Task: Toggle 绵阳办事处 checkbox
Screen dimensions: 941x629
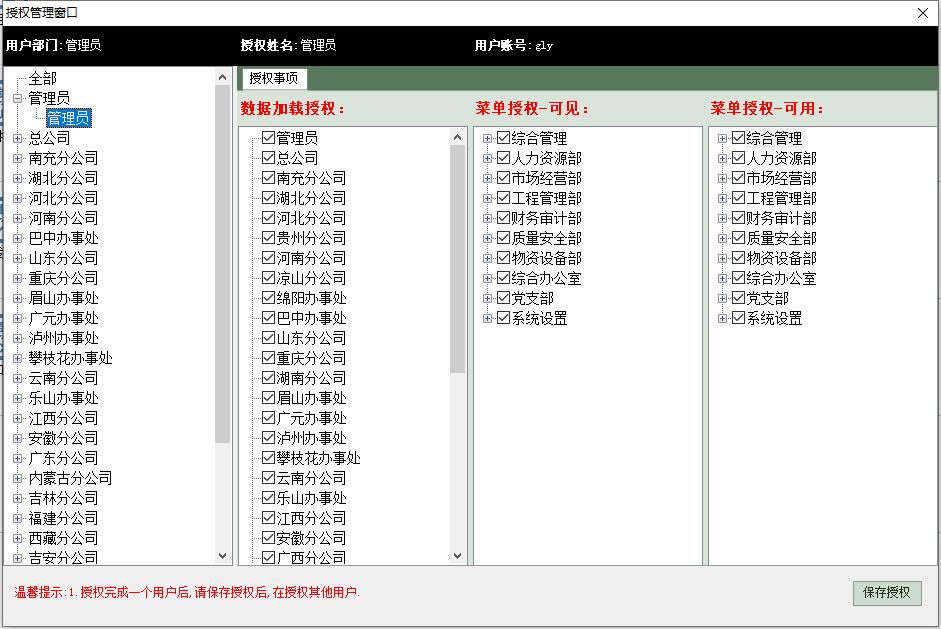Action: click(268, 298)
